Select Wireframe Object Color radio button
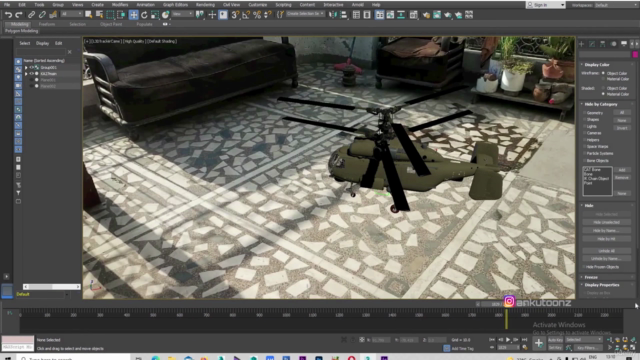 [x=603, y=73]
